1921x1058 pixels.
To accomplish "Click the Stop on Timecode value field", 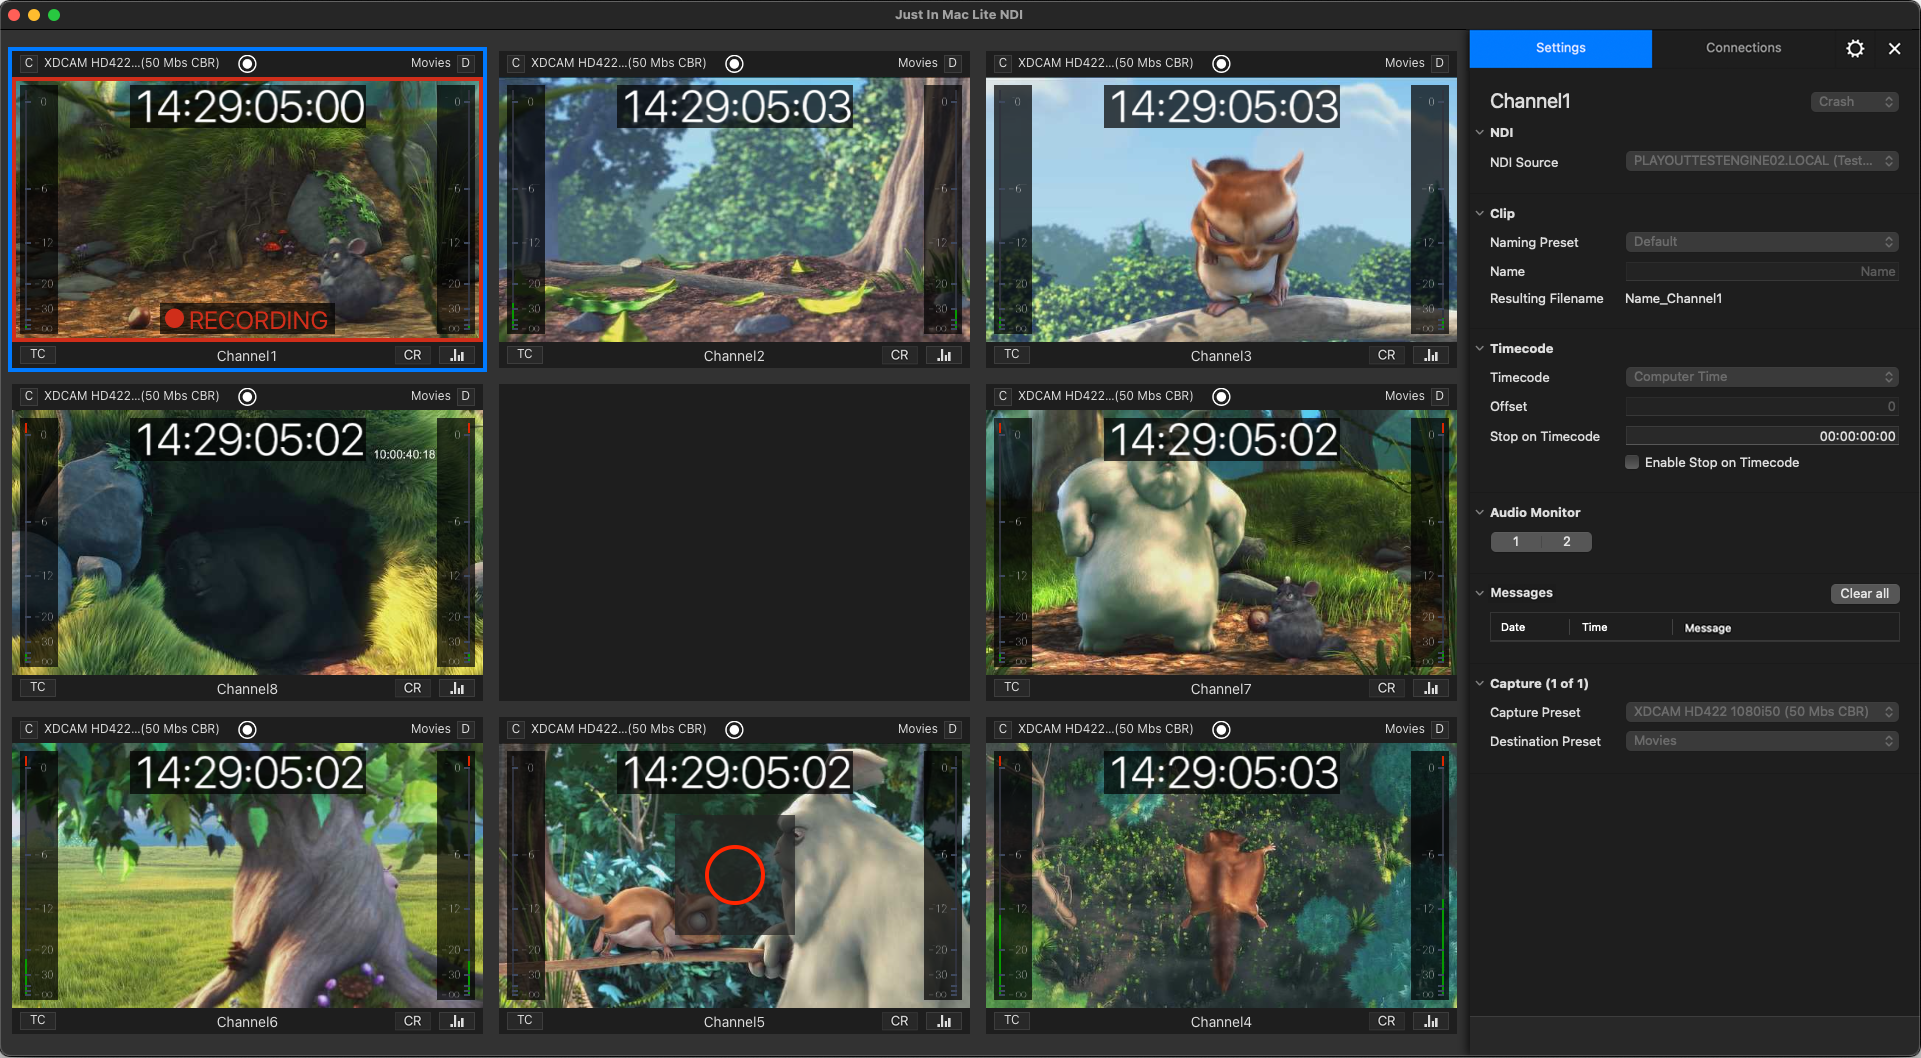I will coord(1762,436).
